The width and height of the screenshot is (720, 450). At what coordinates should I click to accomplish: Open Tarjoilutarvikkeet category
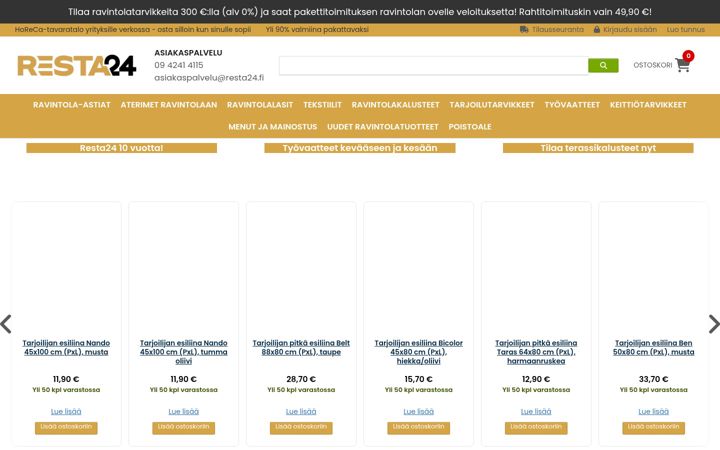pos(492,105)
